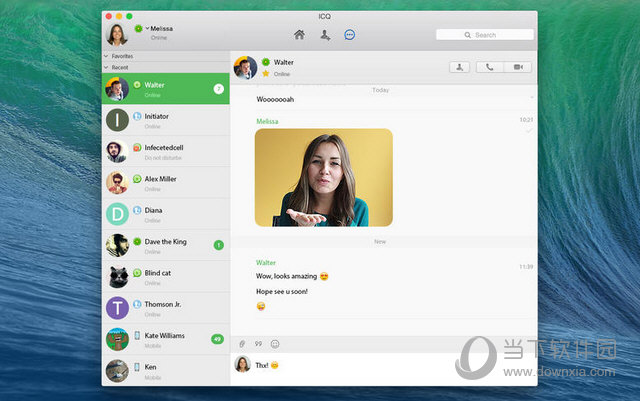Open the Alex Miller conversation
Viewport: 640px width, 401px height.
tap(166, 183)
